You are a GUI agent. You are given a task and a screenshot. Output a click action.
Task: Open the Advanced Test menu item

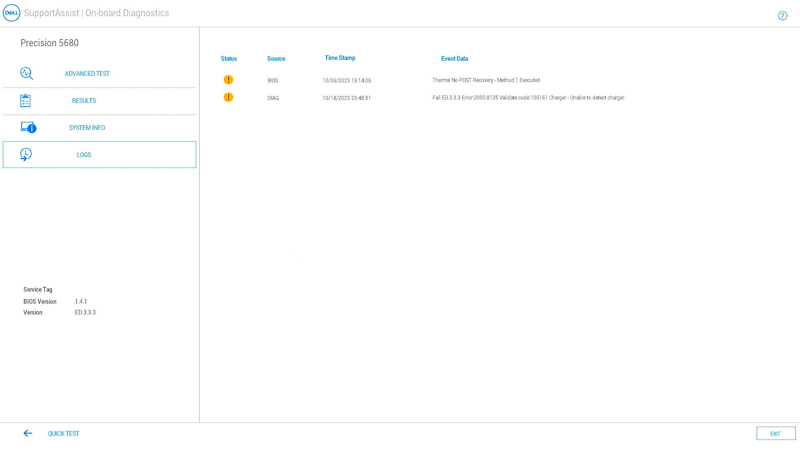pyautogui.click(x=99, y=73)
